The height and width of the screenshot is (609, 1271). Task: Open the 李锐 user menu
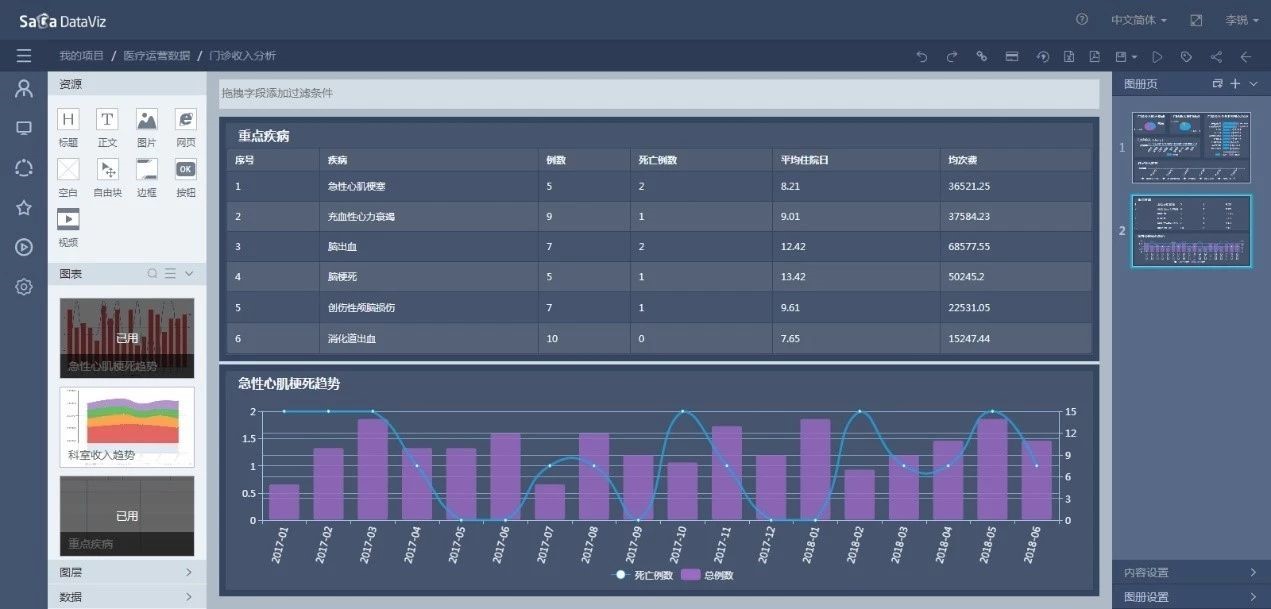coord(1241,20)
